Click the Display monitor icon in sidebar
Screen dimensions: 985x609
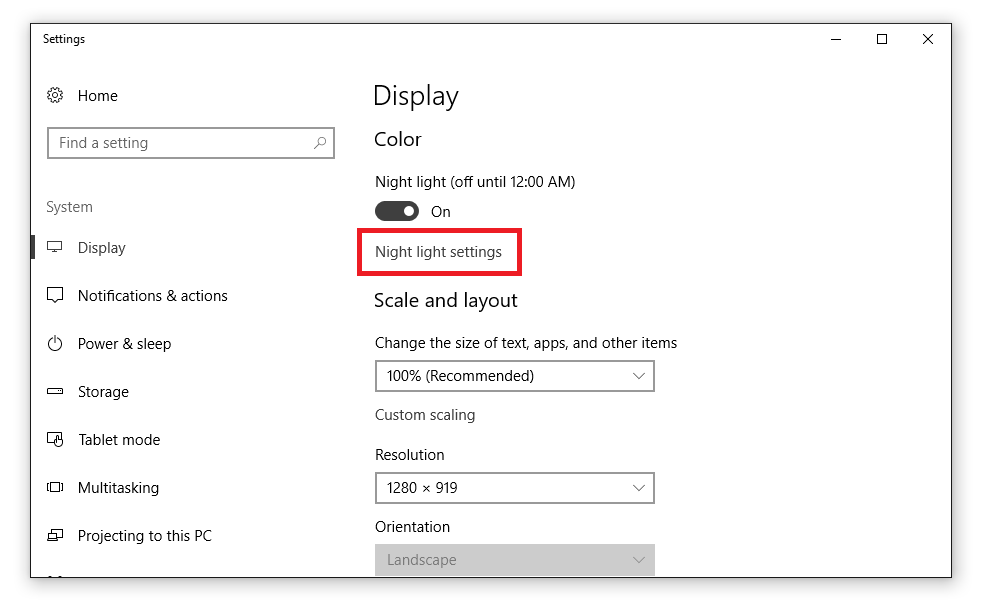click(x=55, y=248)
